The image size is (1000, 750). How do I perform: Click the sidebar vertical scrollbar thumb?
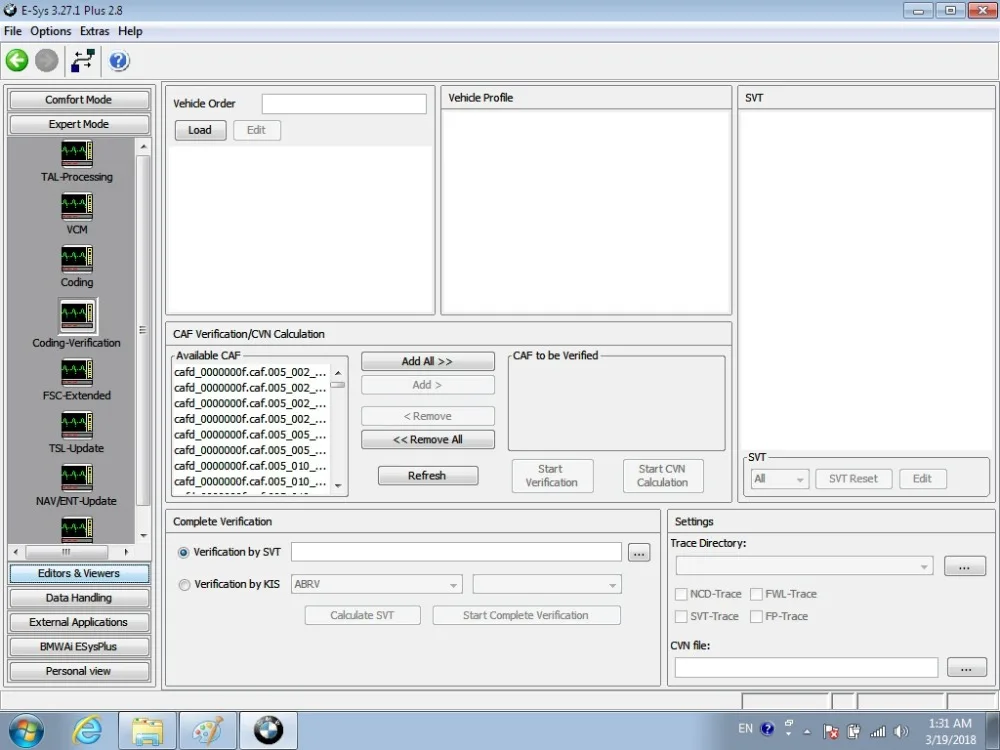[143, 330]
